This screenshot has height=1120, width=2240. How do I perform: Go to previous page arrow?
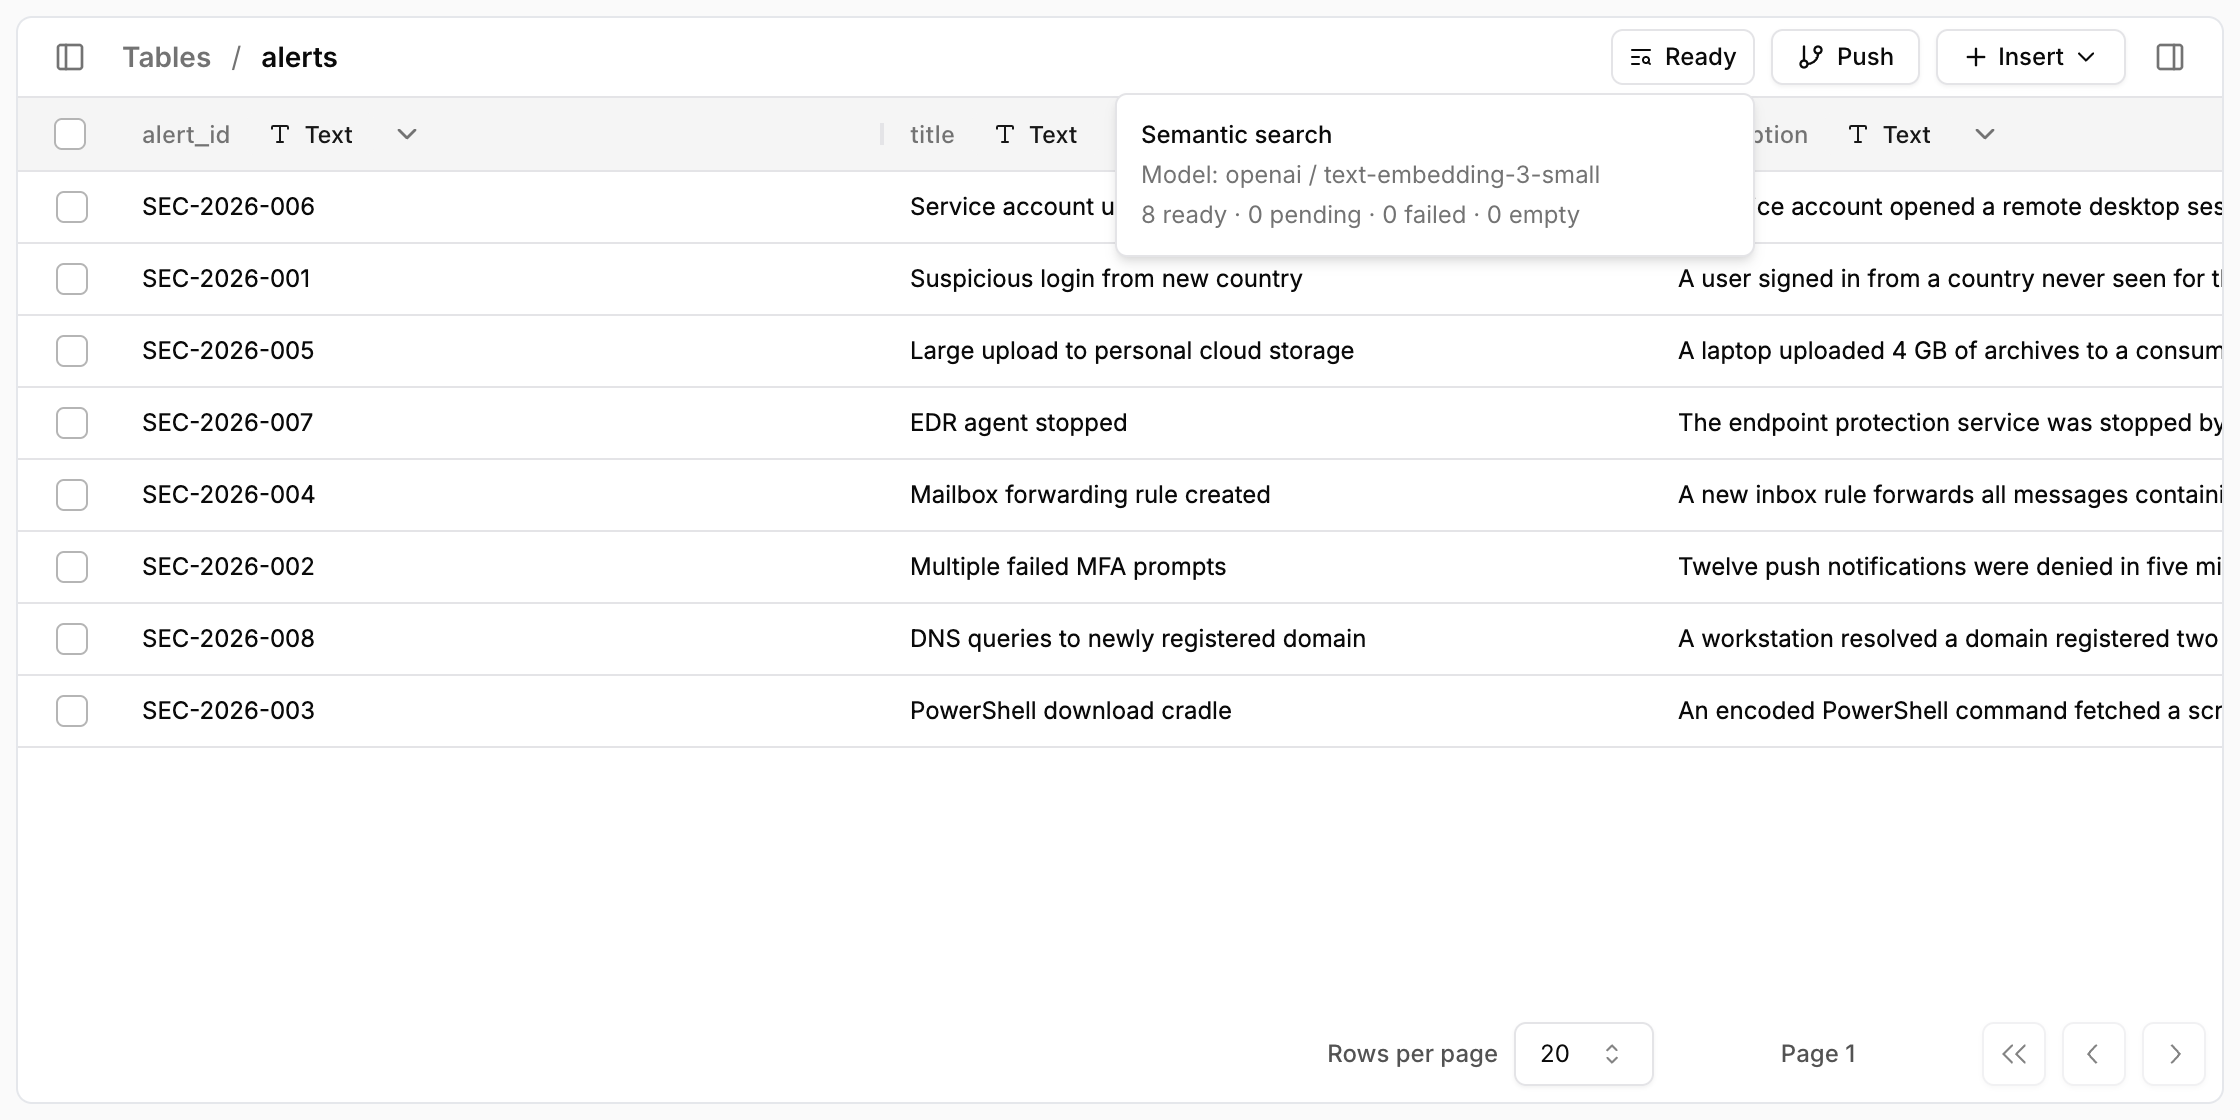[x=2094, y=1054]
